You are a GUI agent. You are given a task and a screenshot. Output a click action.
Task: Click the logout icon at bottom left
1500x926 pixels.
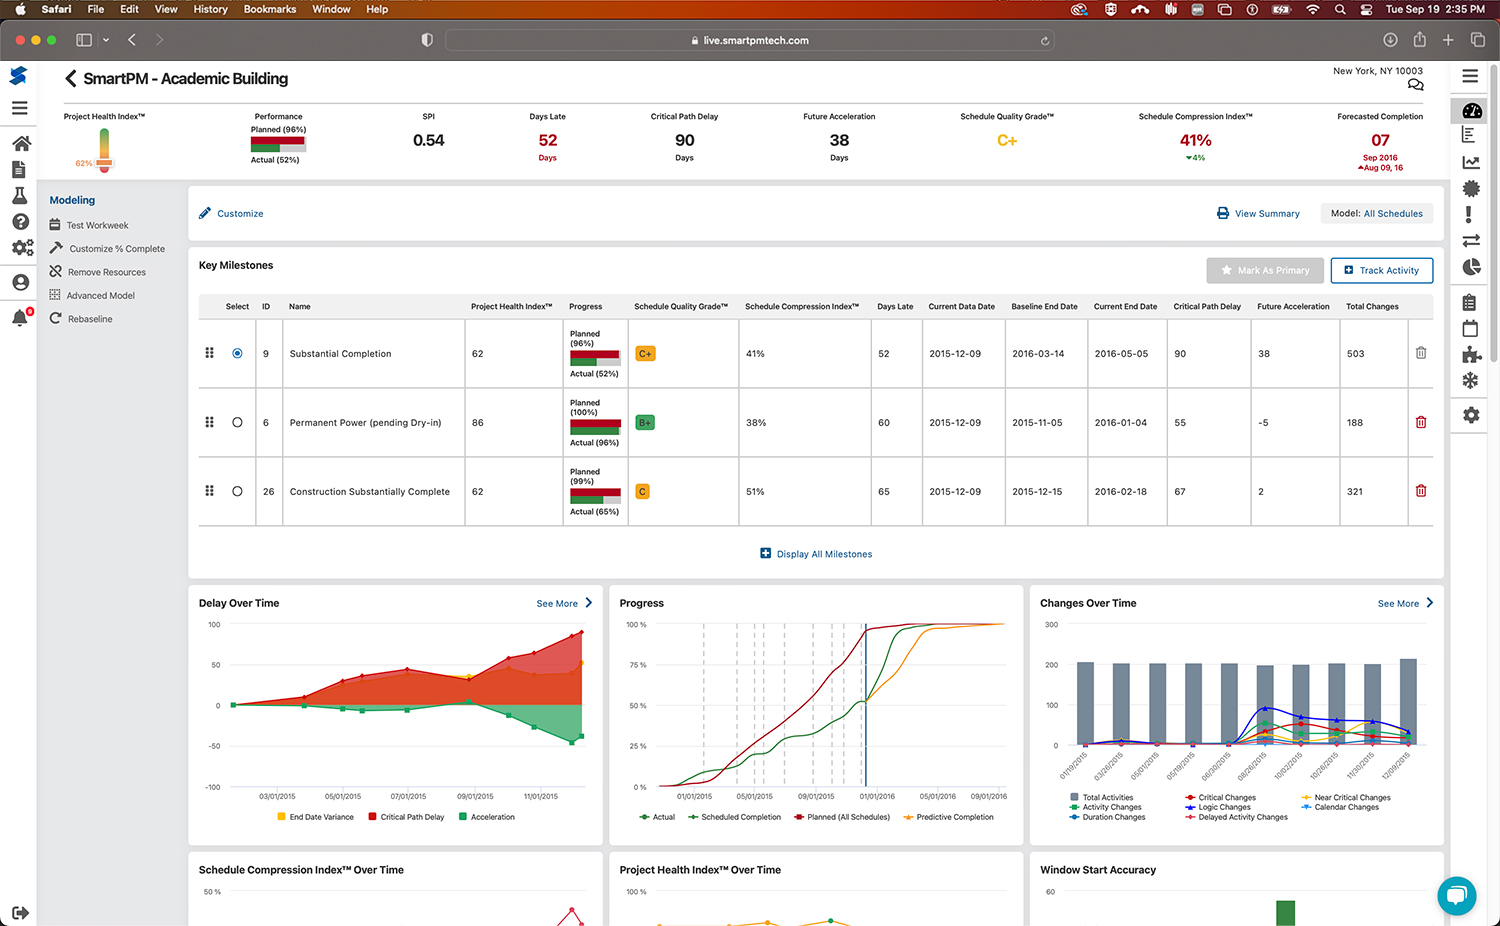(x=21, y=912)
